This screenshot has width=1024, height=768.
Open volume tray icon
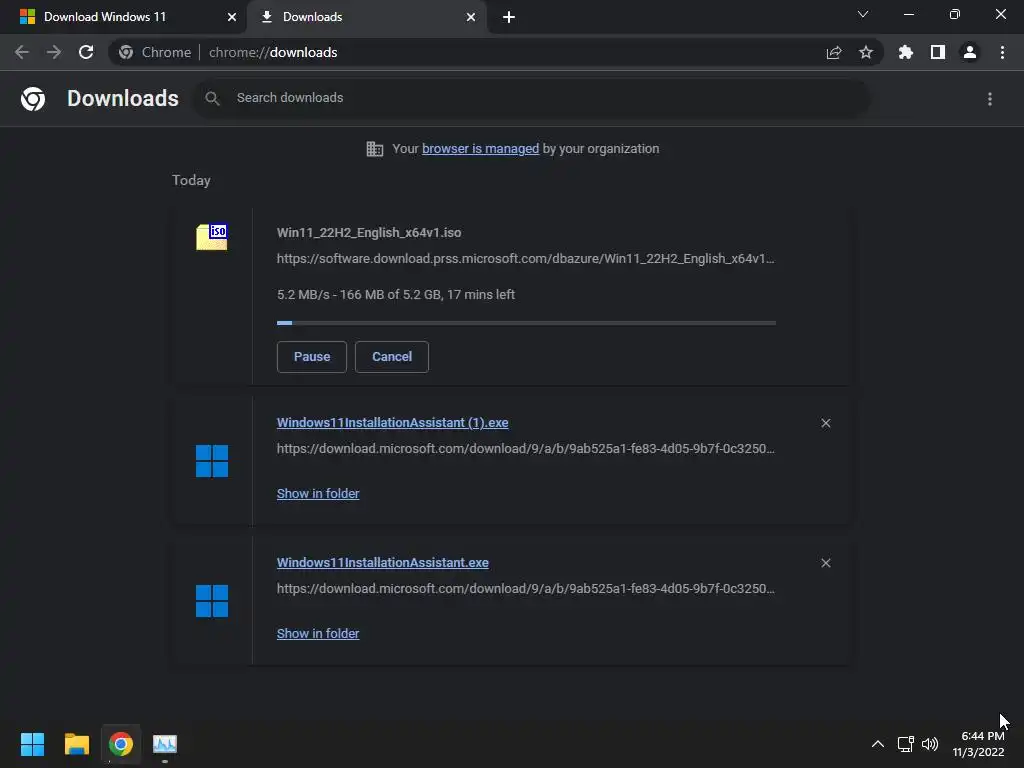pyautogui.click(x=930, y=744)
